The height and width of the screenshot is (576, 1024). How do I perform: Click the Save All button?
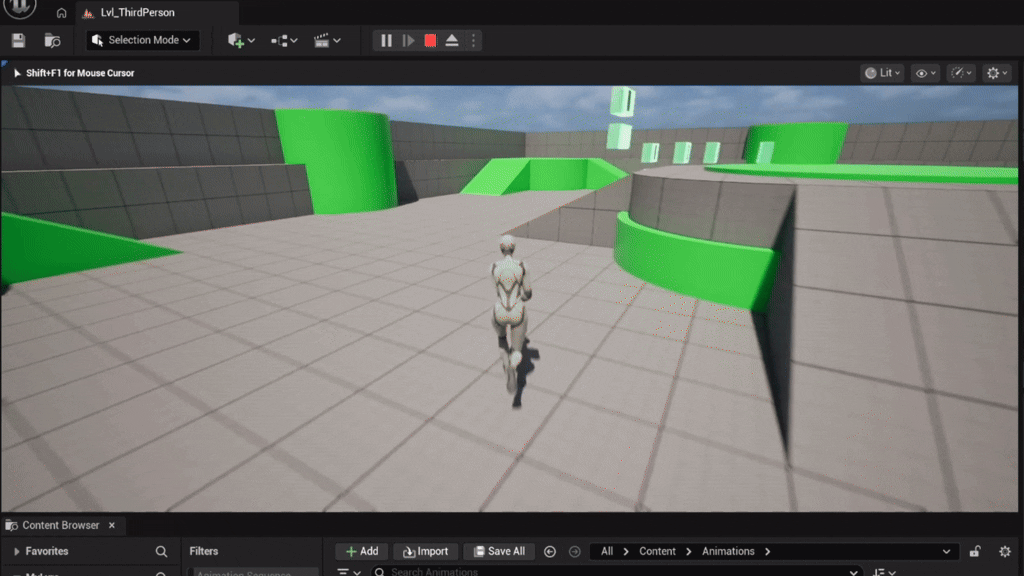coord(498,551)
